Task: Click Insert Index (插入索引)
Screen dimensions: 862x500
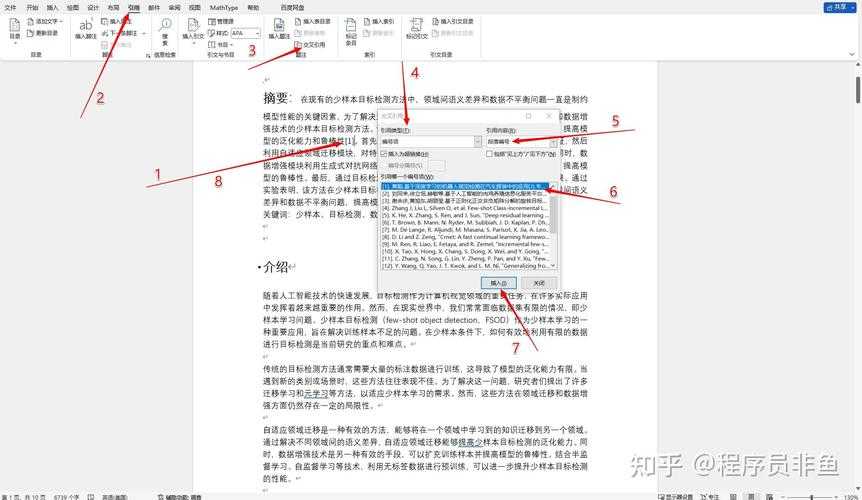Action: tap(379, 21)
